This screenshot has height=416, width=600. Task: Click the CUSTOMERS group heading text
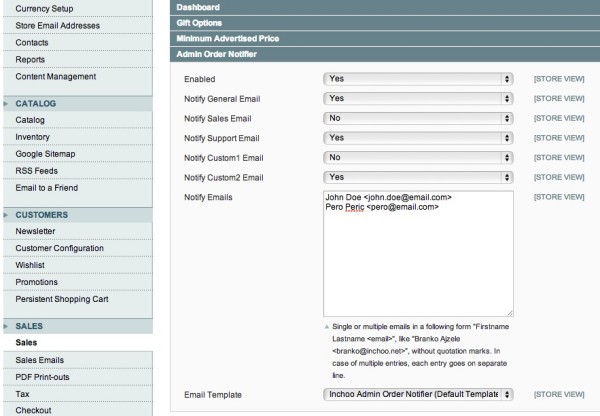pyautogui.click(x=42, y=215)
